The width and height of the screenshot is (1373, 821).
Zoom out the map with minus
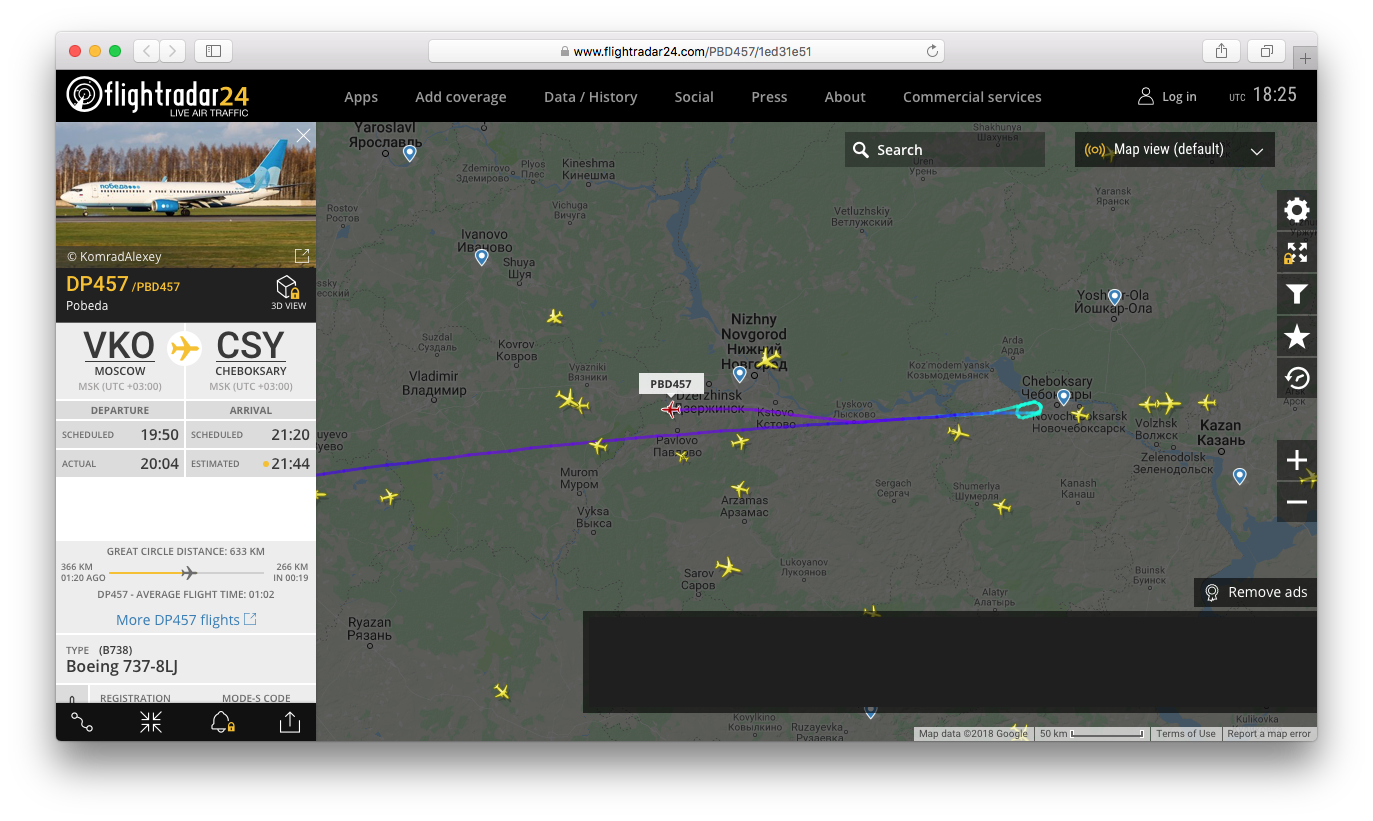(x=1296, y=502)
